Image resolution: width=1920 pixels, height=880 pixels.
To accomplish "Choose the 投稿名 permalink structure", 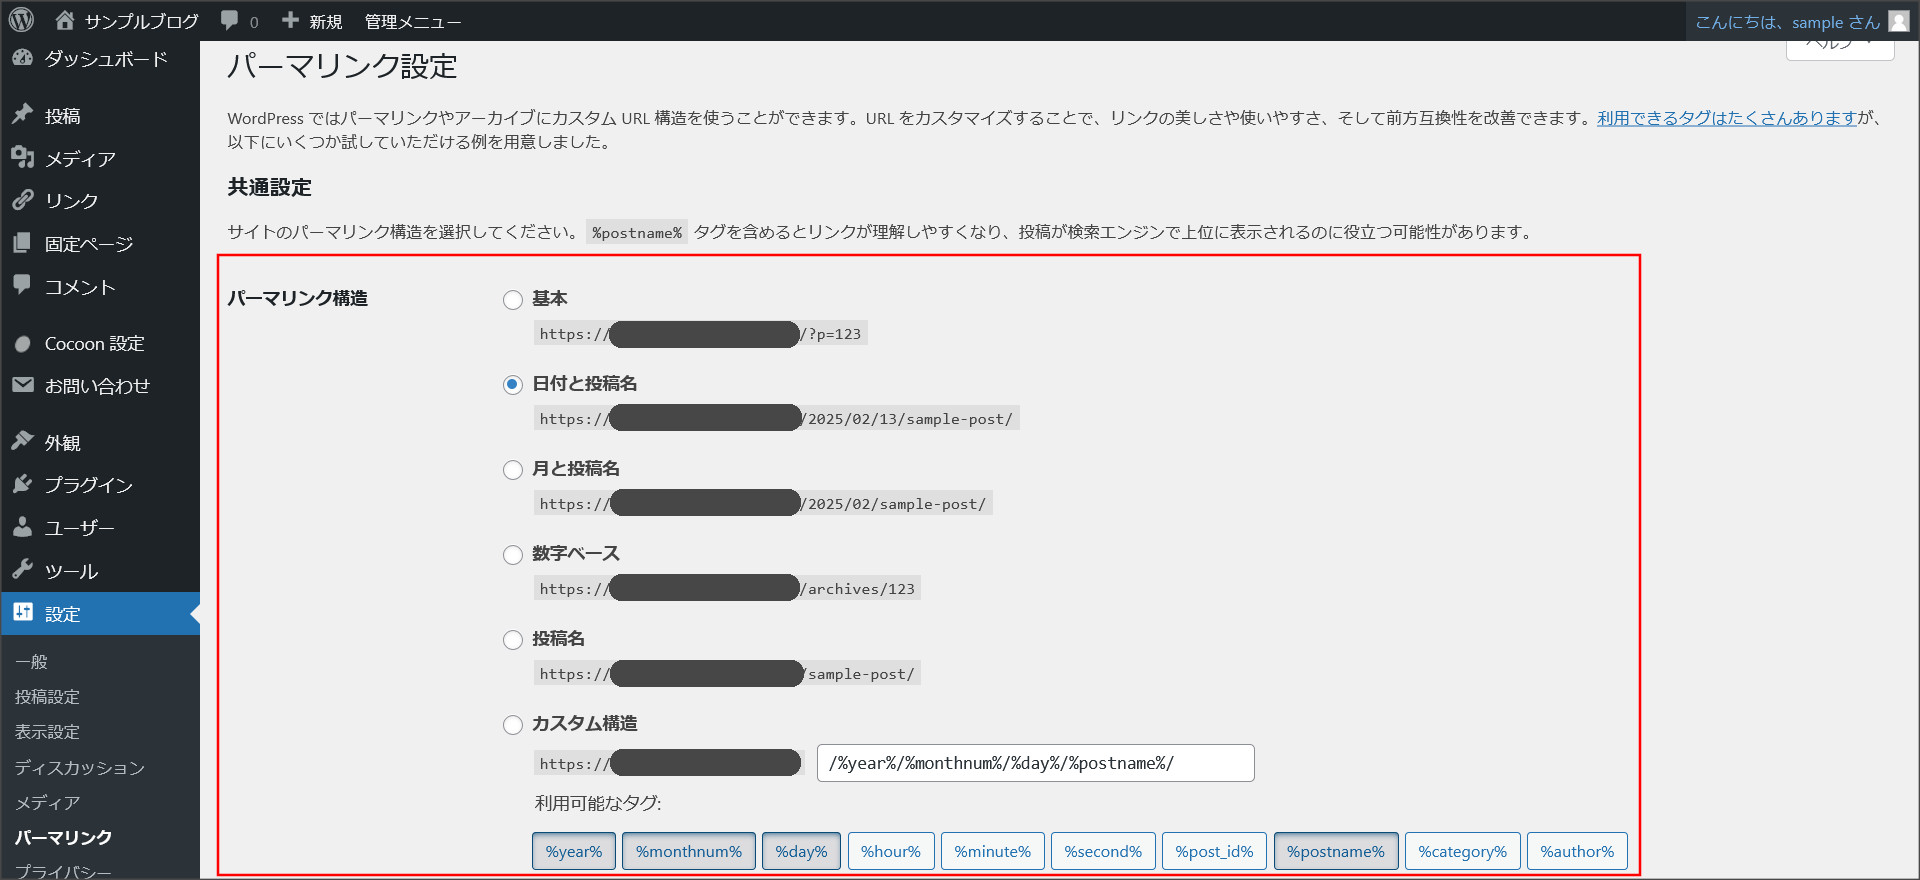I will coord(513,640).
